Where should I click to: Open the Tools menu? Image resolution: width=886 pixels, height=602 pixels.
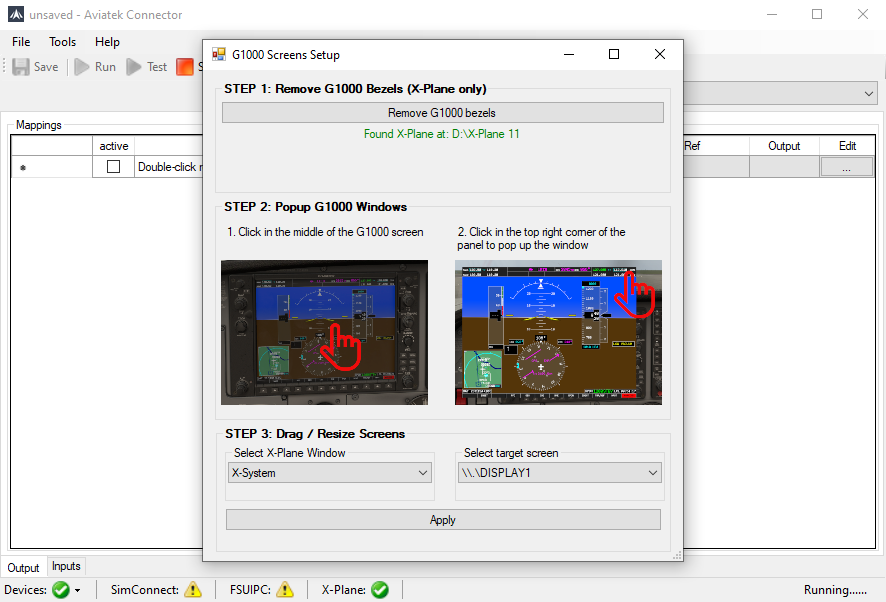63,42
